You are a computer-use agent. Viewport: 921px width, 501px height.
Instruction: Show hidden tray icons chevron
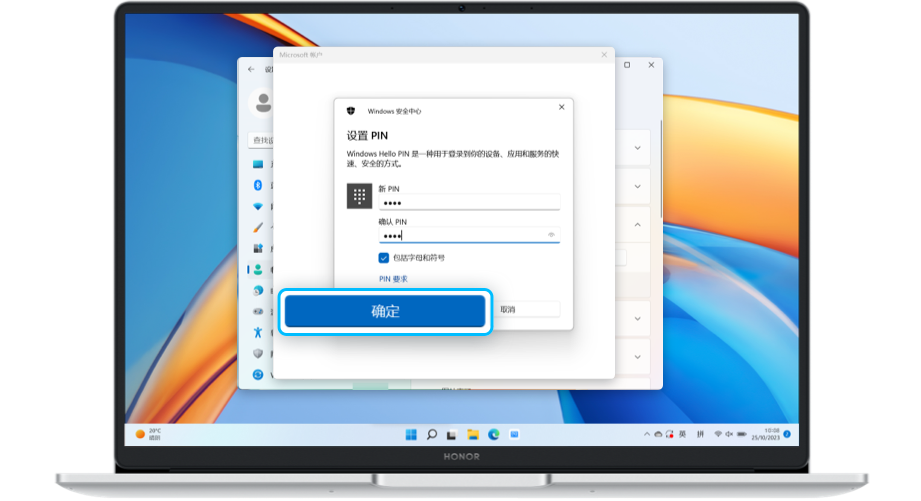[647, 435]
